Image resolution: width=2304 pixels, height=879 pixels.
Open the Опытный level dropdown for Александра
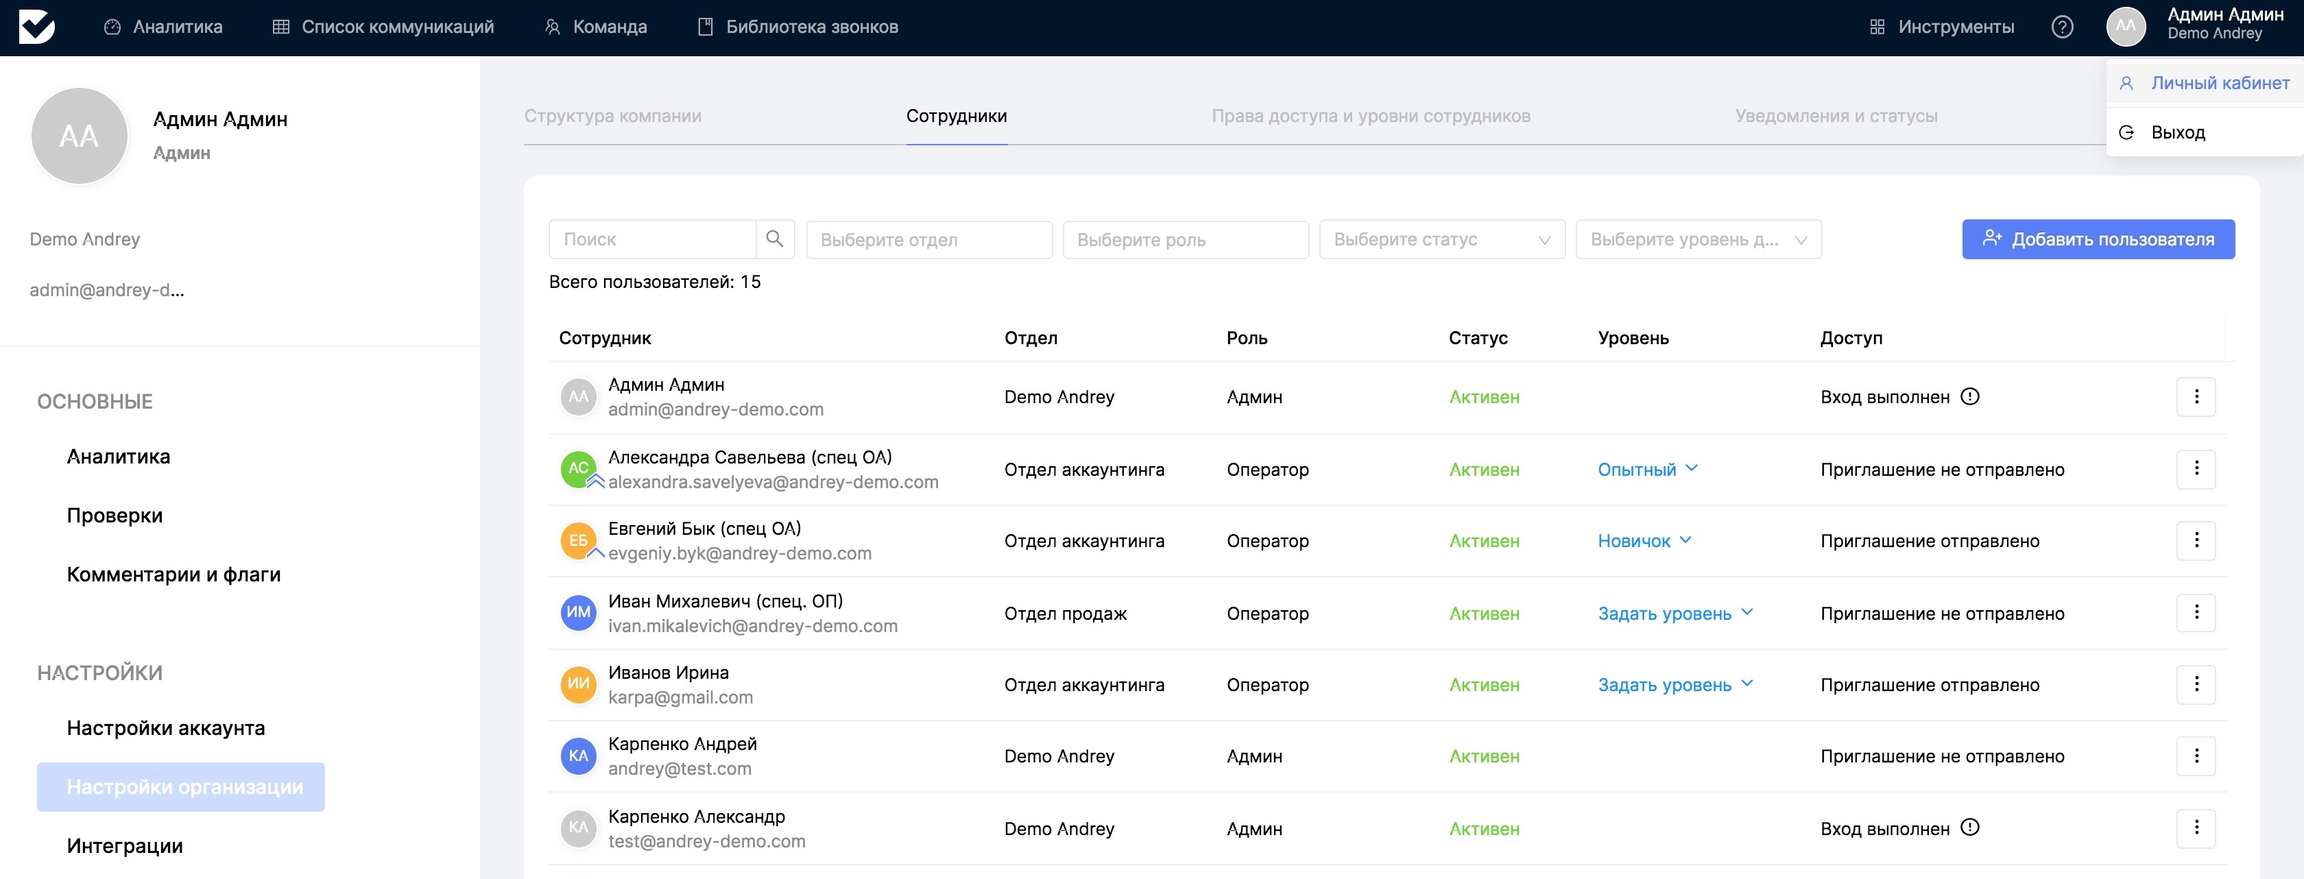point(1647,469)
